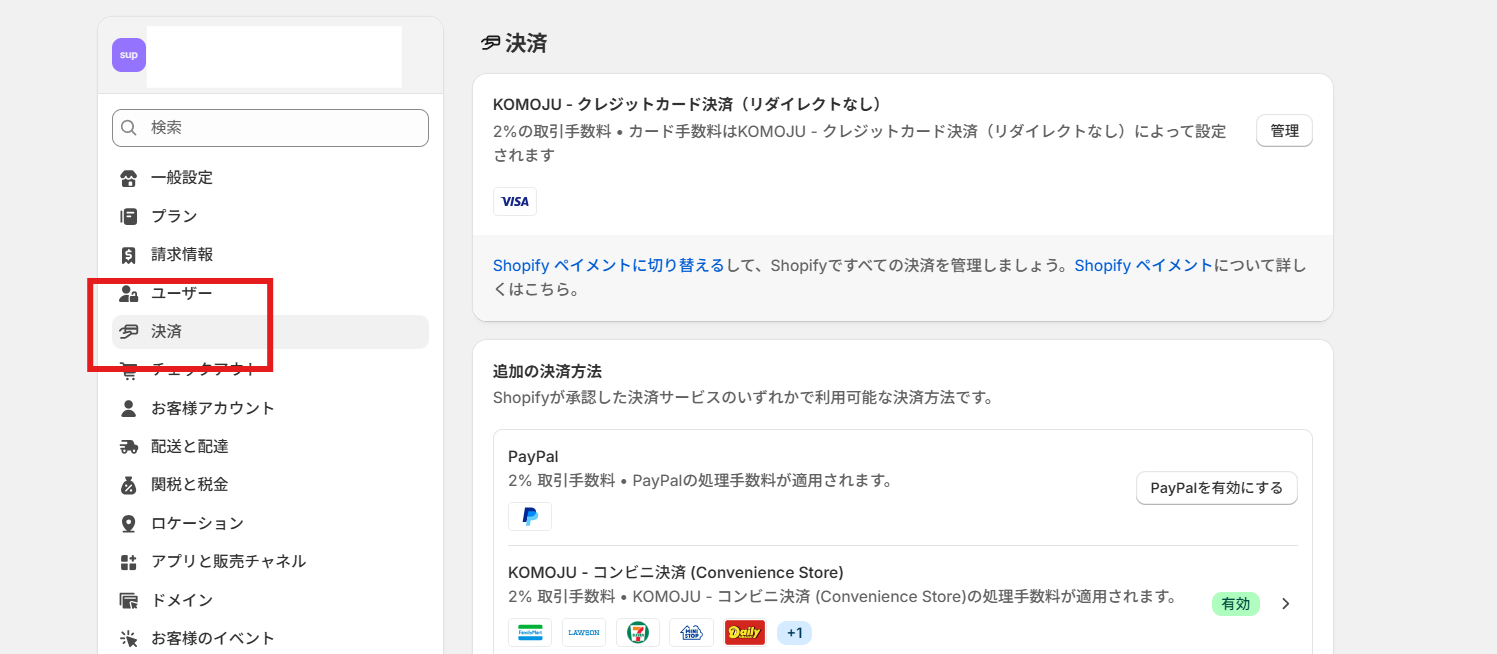Click the purple sup store avatar
This screenshot has height=654, width=1497.
point(129,55)
